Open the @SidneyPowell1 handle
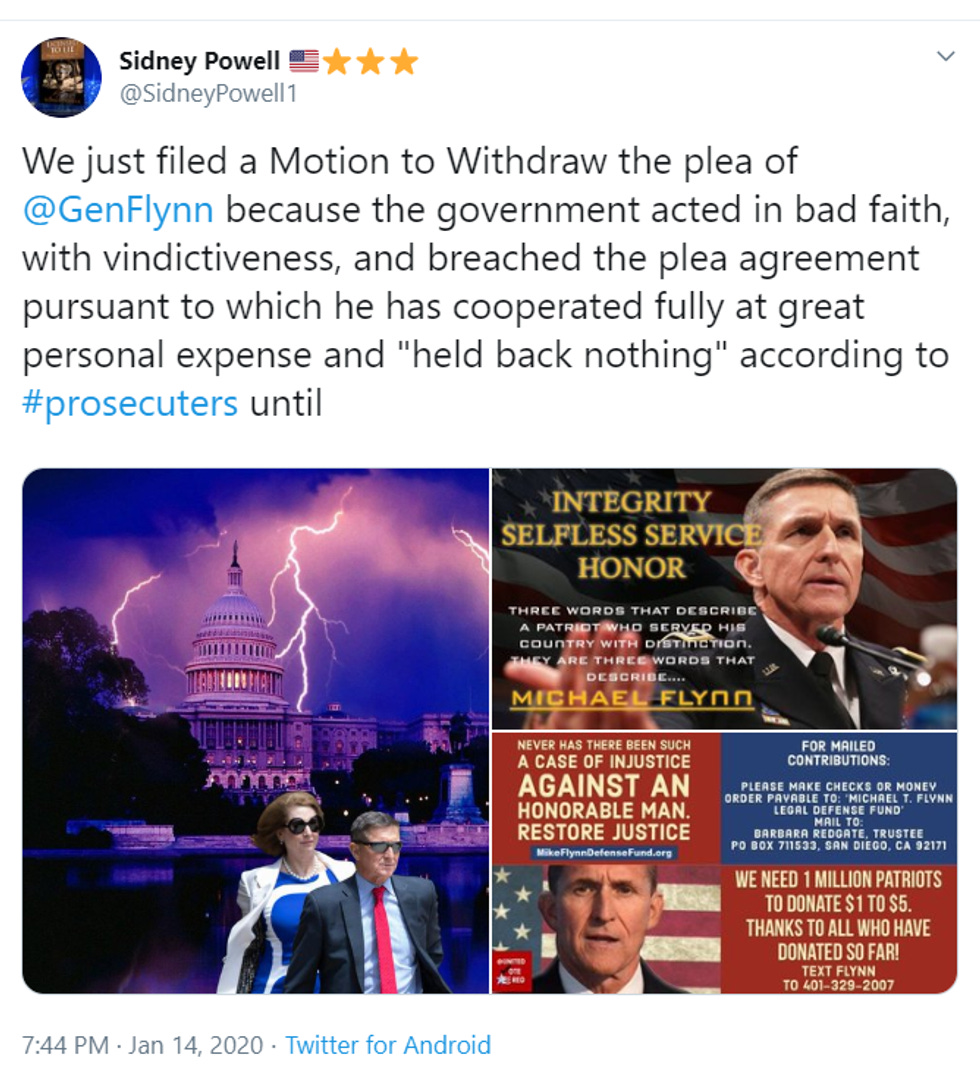Image resolution: width=980 pixels, height=1083 pixels. tap(209, 93)
